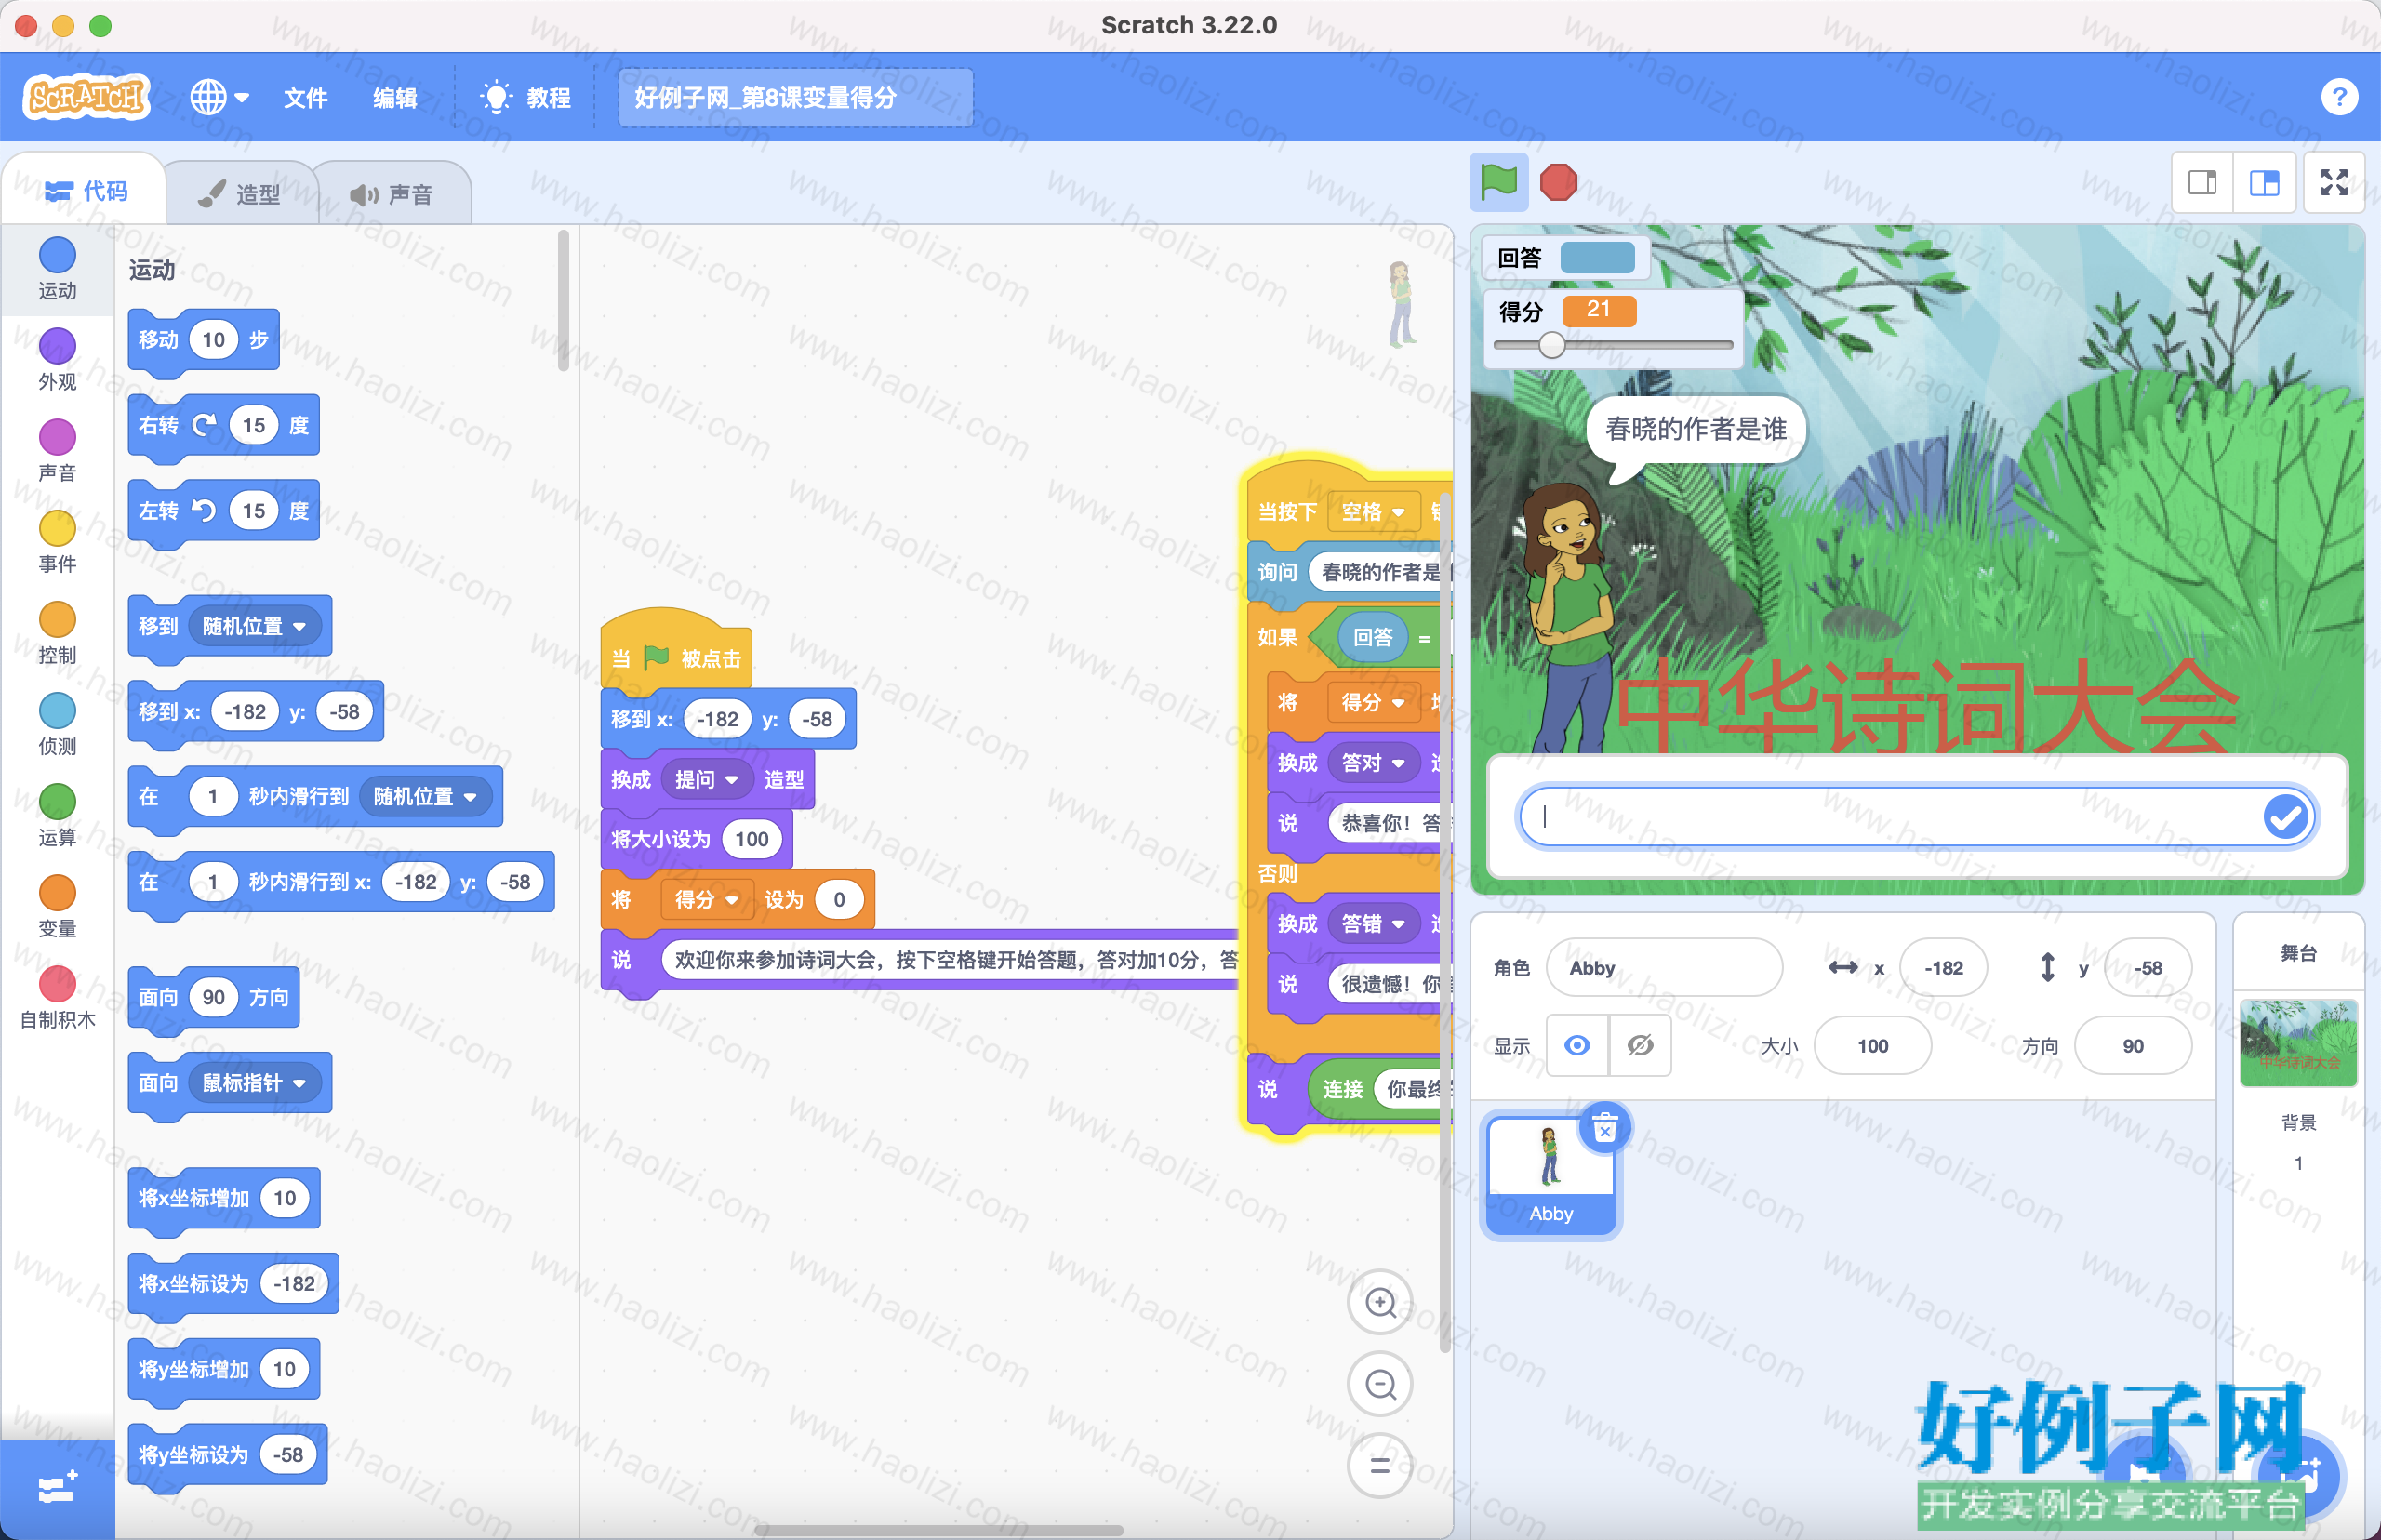Viewport: 2381px width, 1540px height.
Task: Select the 声音 block category circle
Action: click(57, 437)
